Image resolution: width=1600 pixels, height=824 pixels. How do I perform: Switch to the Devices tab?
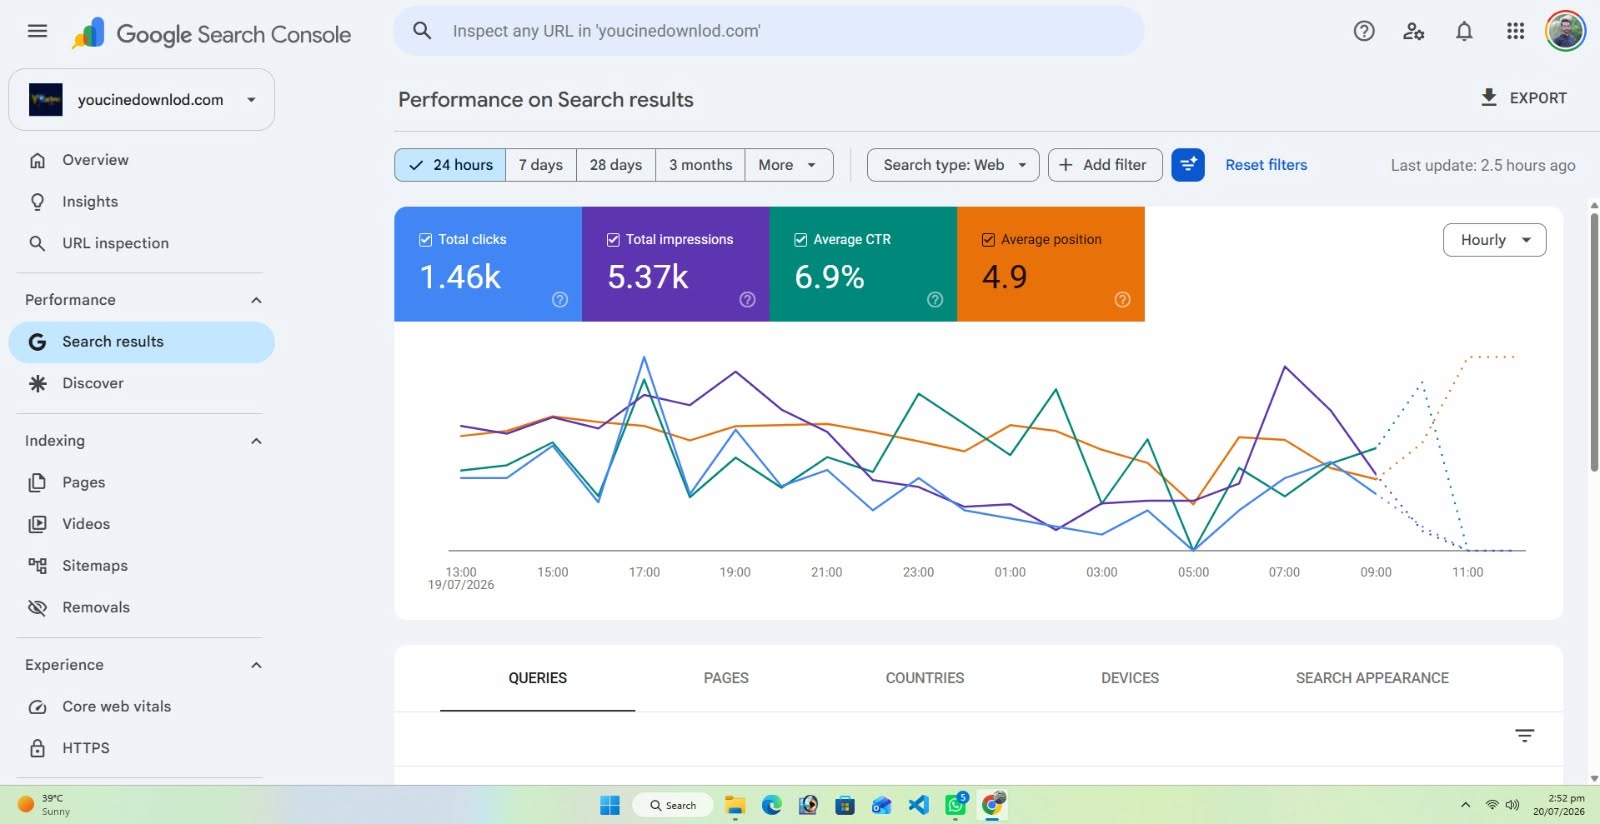click(x=1130, y=678)
